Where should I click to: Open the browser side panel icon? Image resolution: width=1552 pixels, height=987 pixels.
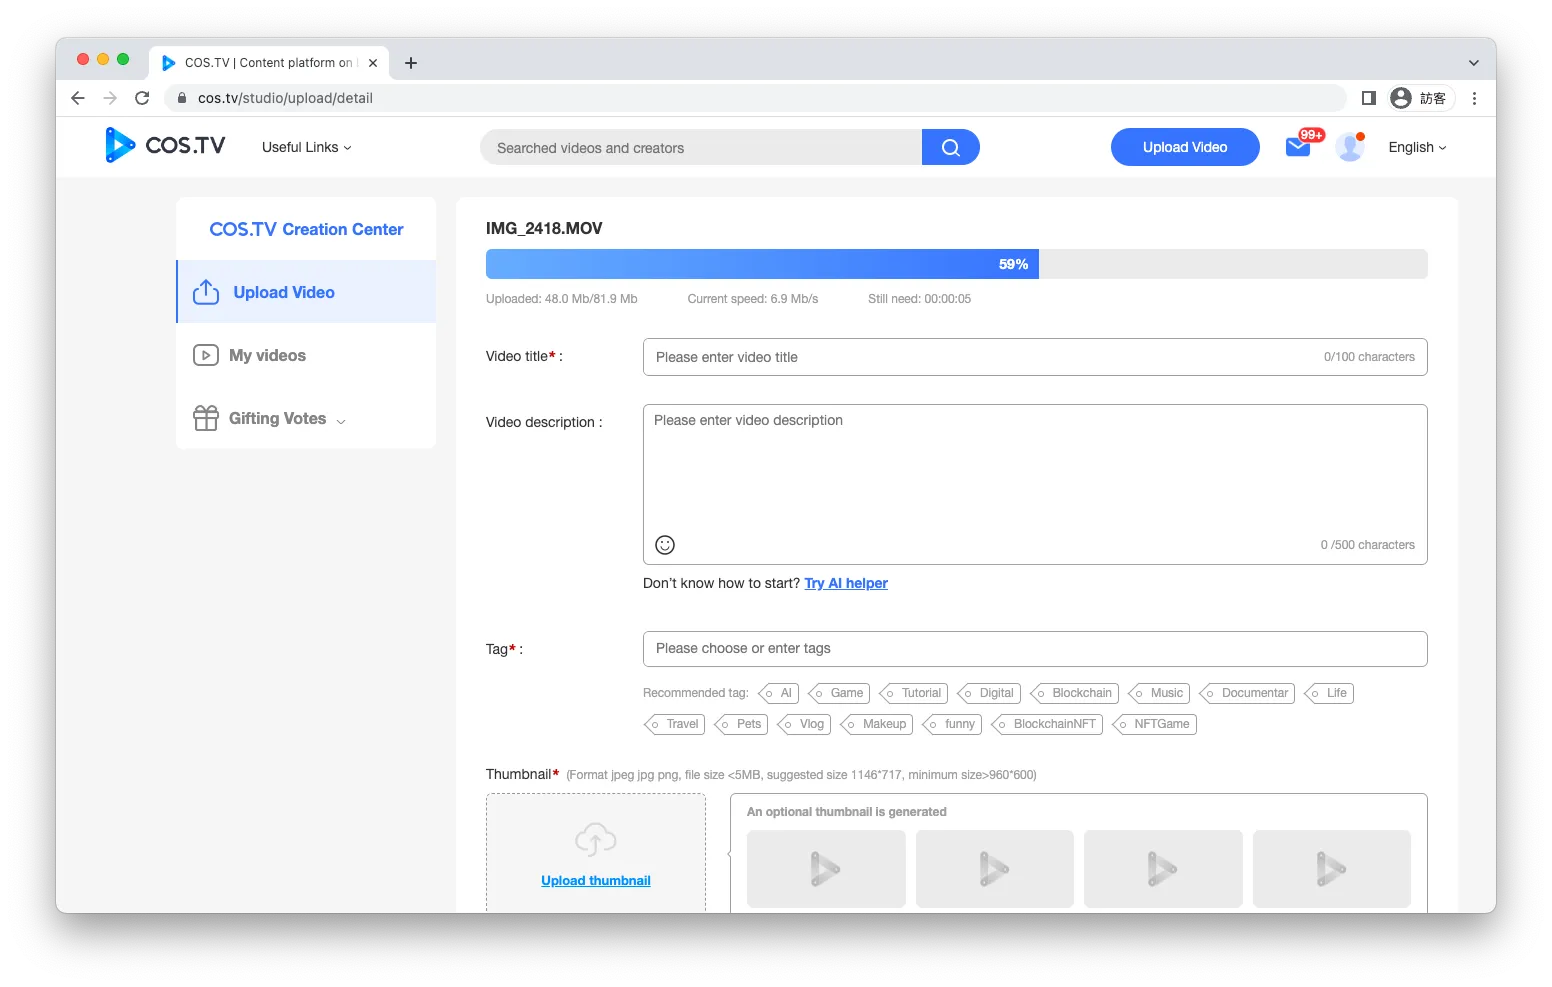coord(1369,98)
